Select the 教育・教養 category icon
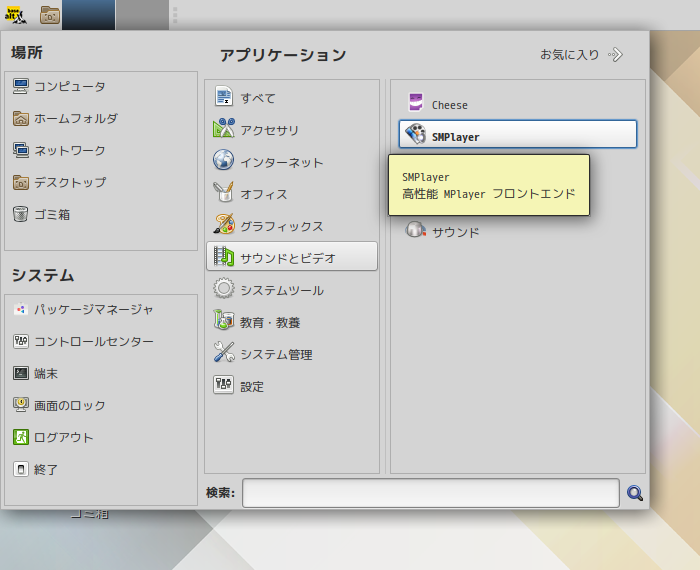Screen dimensions: 700x570 coord(223,320)
